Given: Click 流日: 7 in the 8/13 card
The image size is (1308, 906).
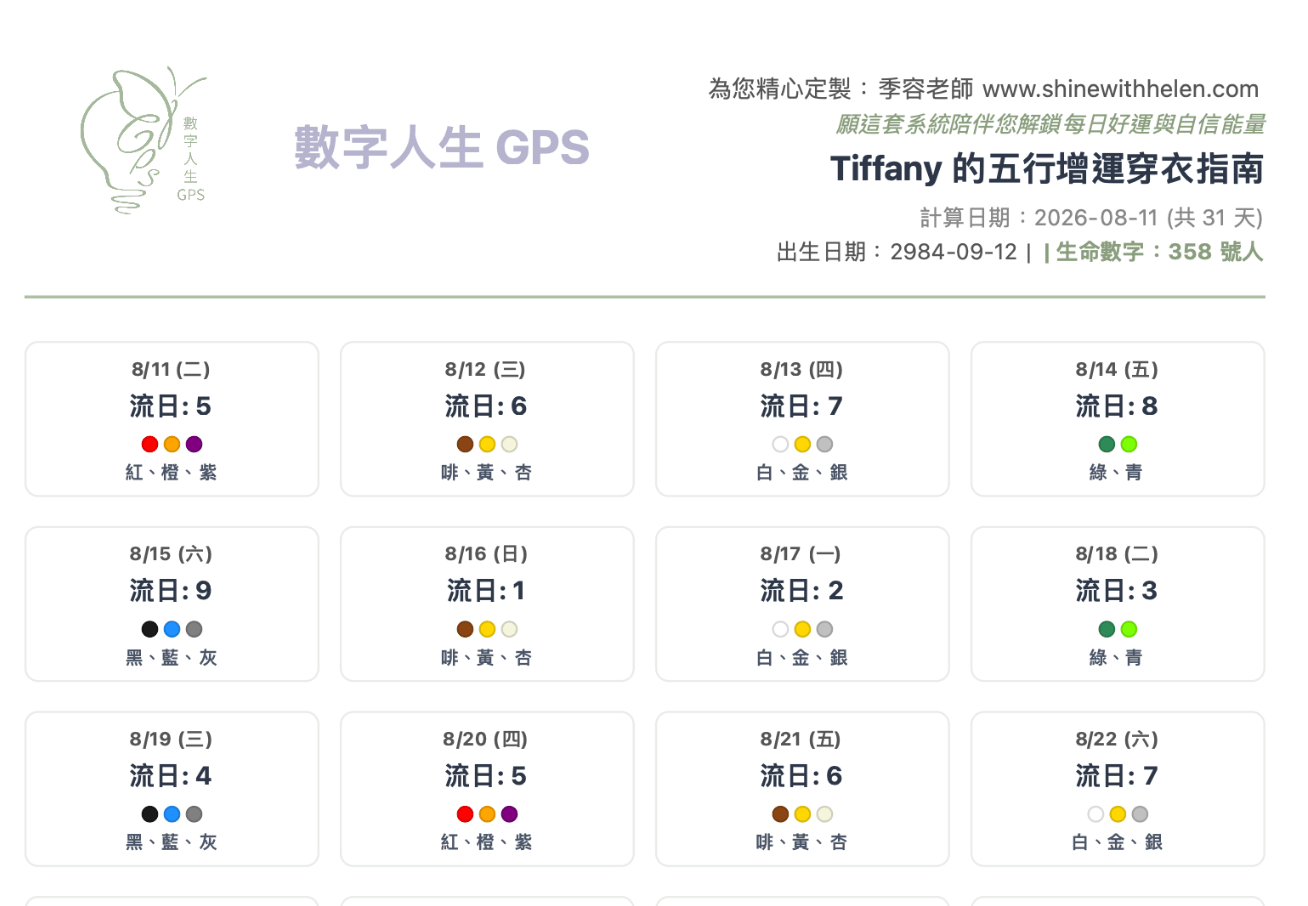Looking at the screenshot, I should [x=801, y=406].
